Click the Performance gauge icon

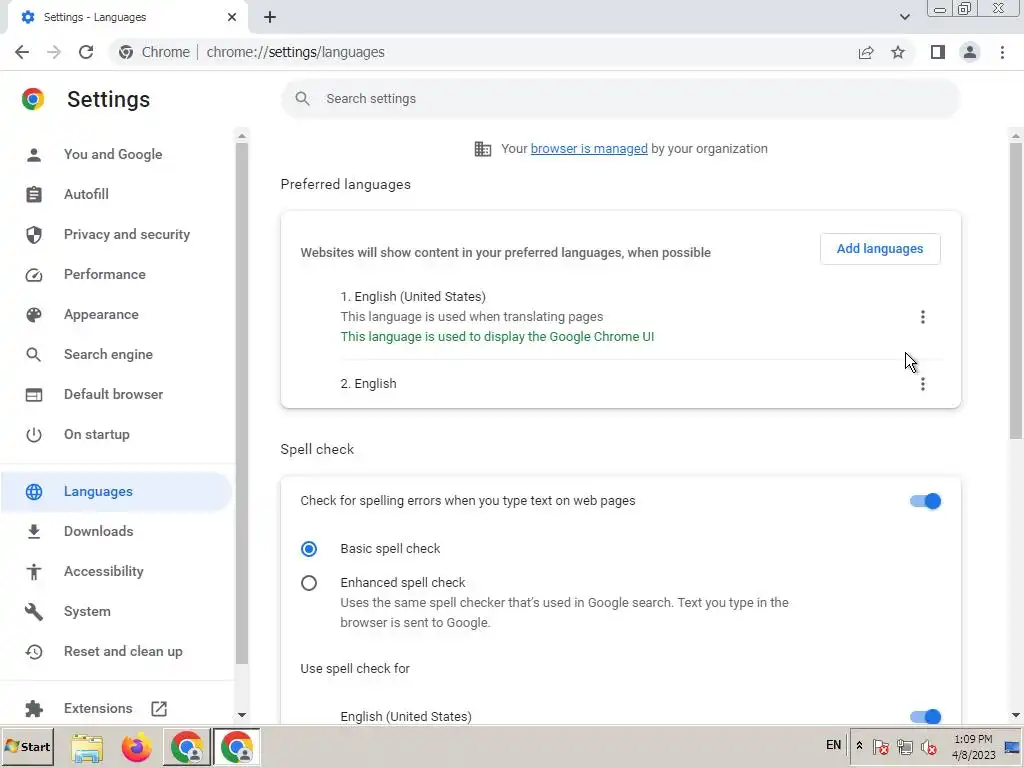(34, 275)
